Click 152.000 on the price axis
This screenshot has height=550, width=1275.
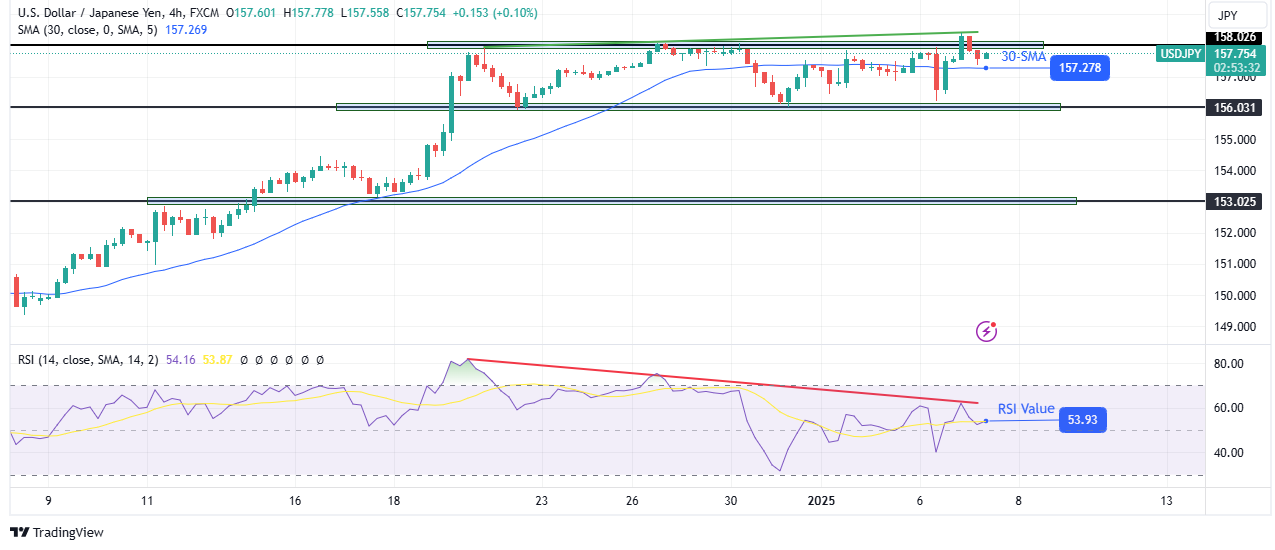click(1234, 233)
